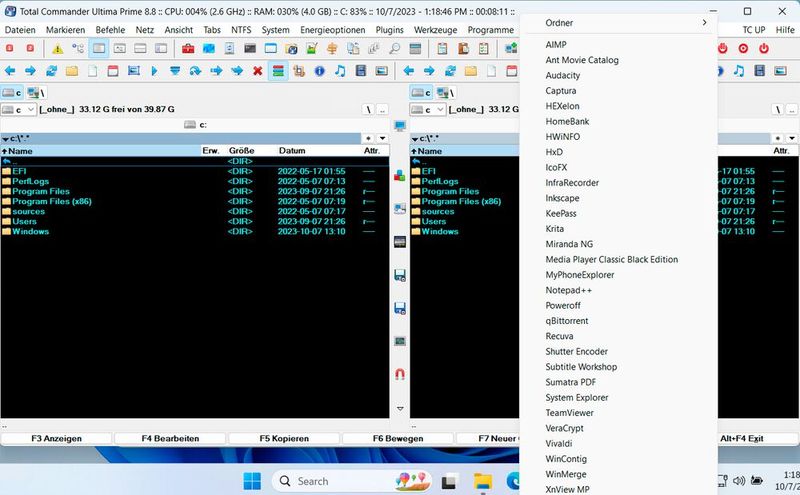The height and width of the screenshot is (495, 800).
Task: Click the red circle-dot power icon
Action: 743,48
